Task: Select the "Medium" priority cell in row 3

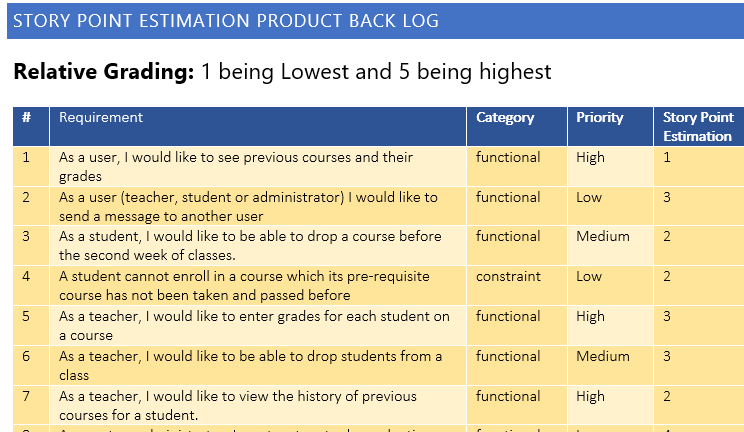Action: point(603,236)
